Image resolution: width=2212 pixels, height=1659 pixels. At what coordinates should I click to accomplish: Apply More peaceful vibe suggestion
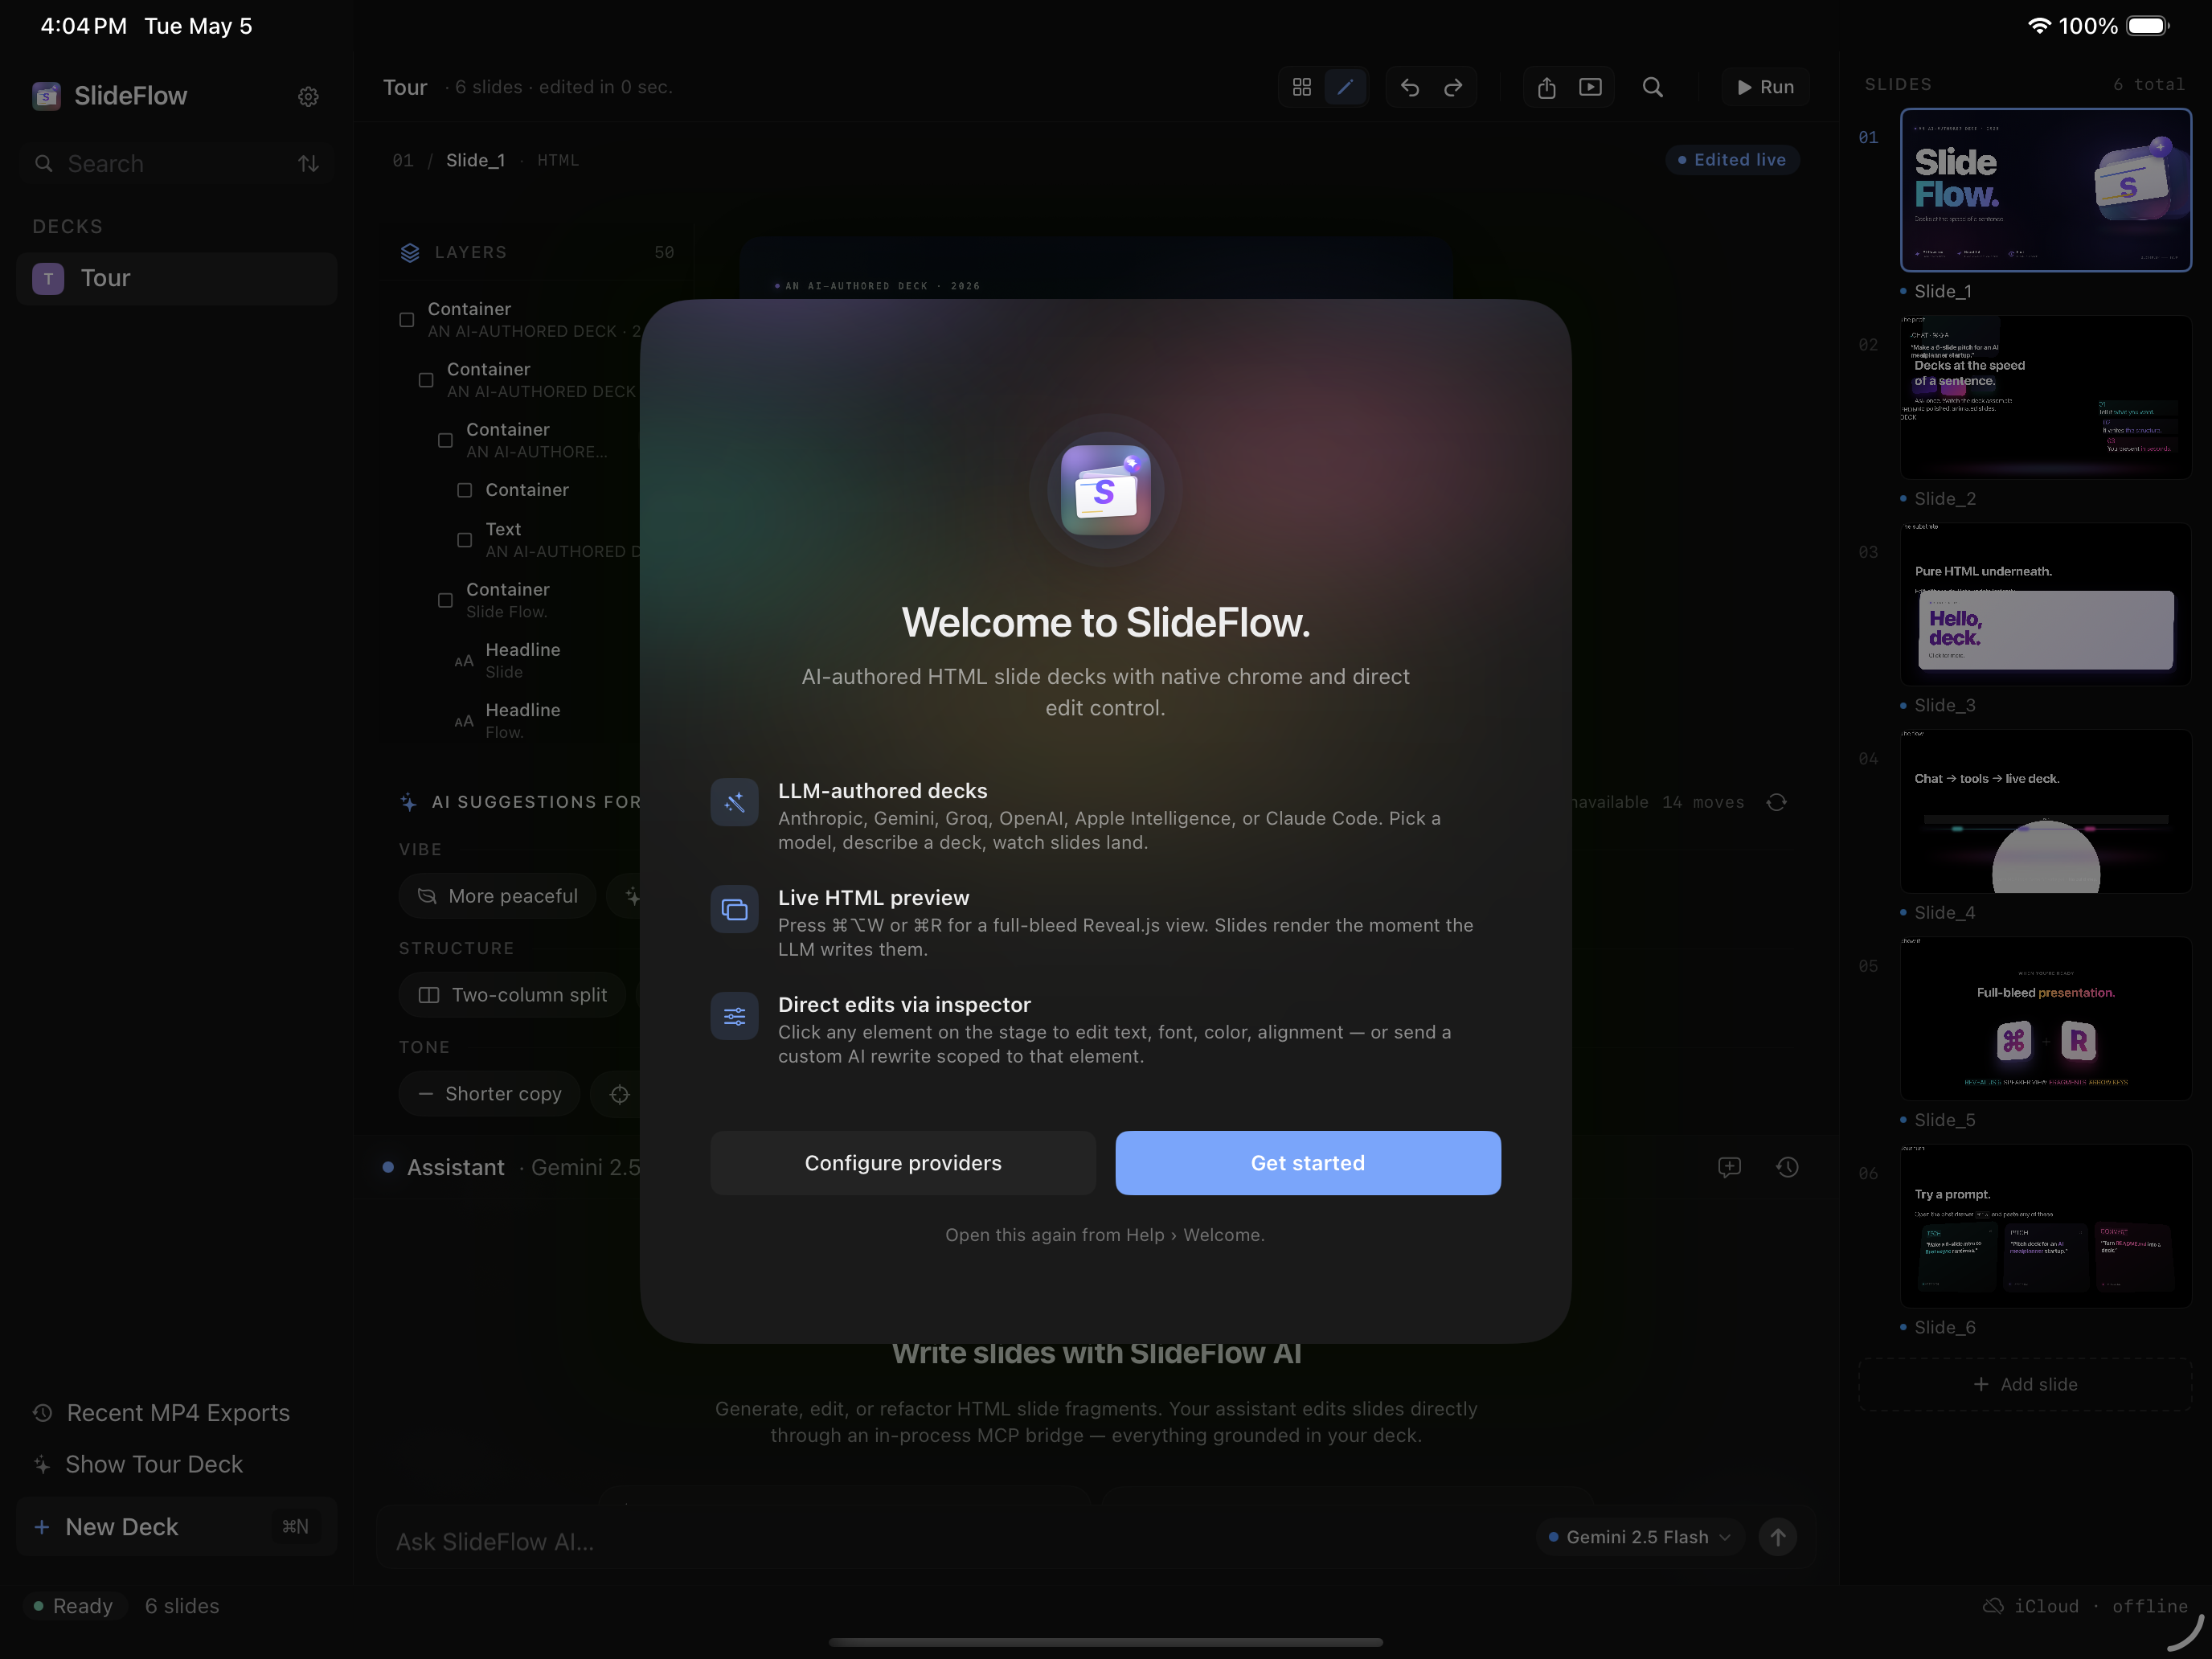497,896
